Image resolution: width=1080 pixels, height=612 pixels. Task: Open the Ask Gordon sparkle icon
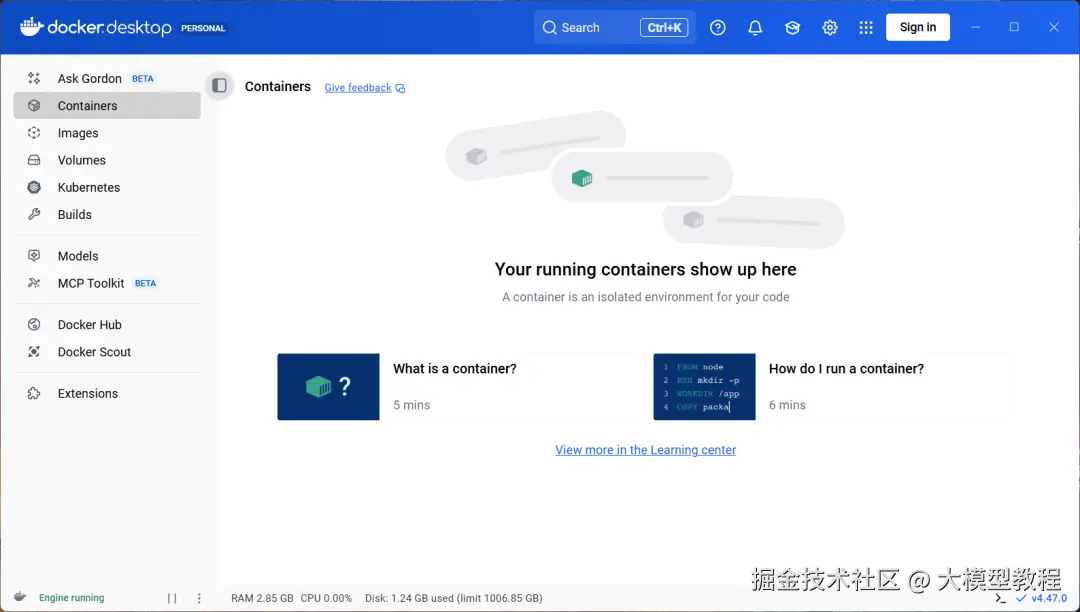tap(34, 78)
